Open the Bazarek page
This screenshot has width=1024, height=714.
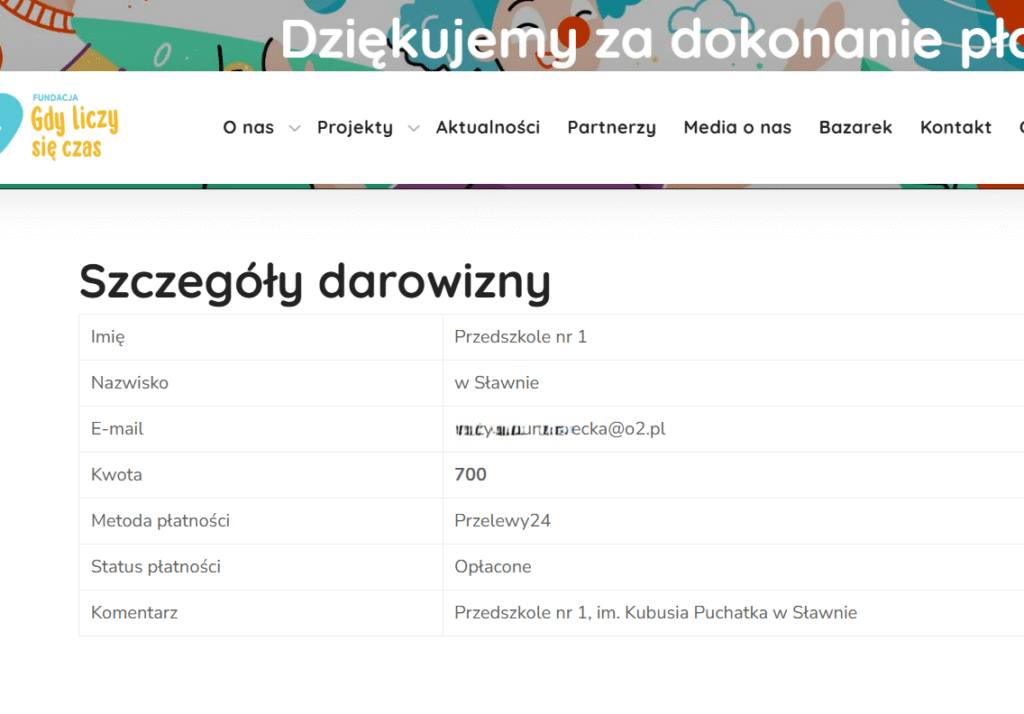(855, 127)
